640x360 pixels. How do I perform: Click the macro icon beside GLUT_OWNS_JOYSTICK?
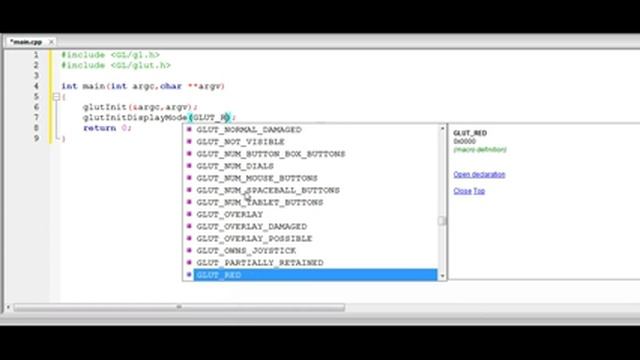[x=189, y=251]
